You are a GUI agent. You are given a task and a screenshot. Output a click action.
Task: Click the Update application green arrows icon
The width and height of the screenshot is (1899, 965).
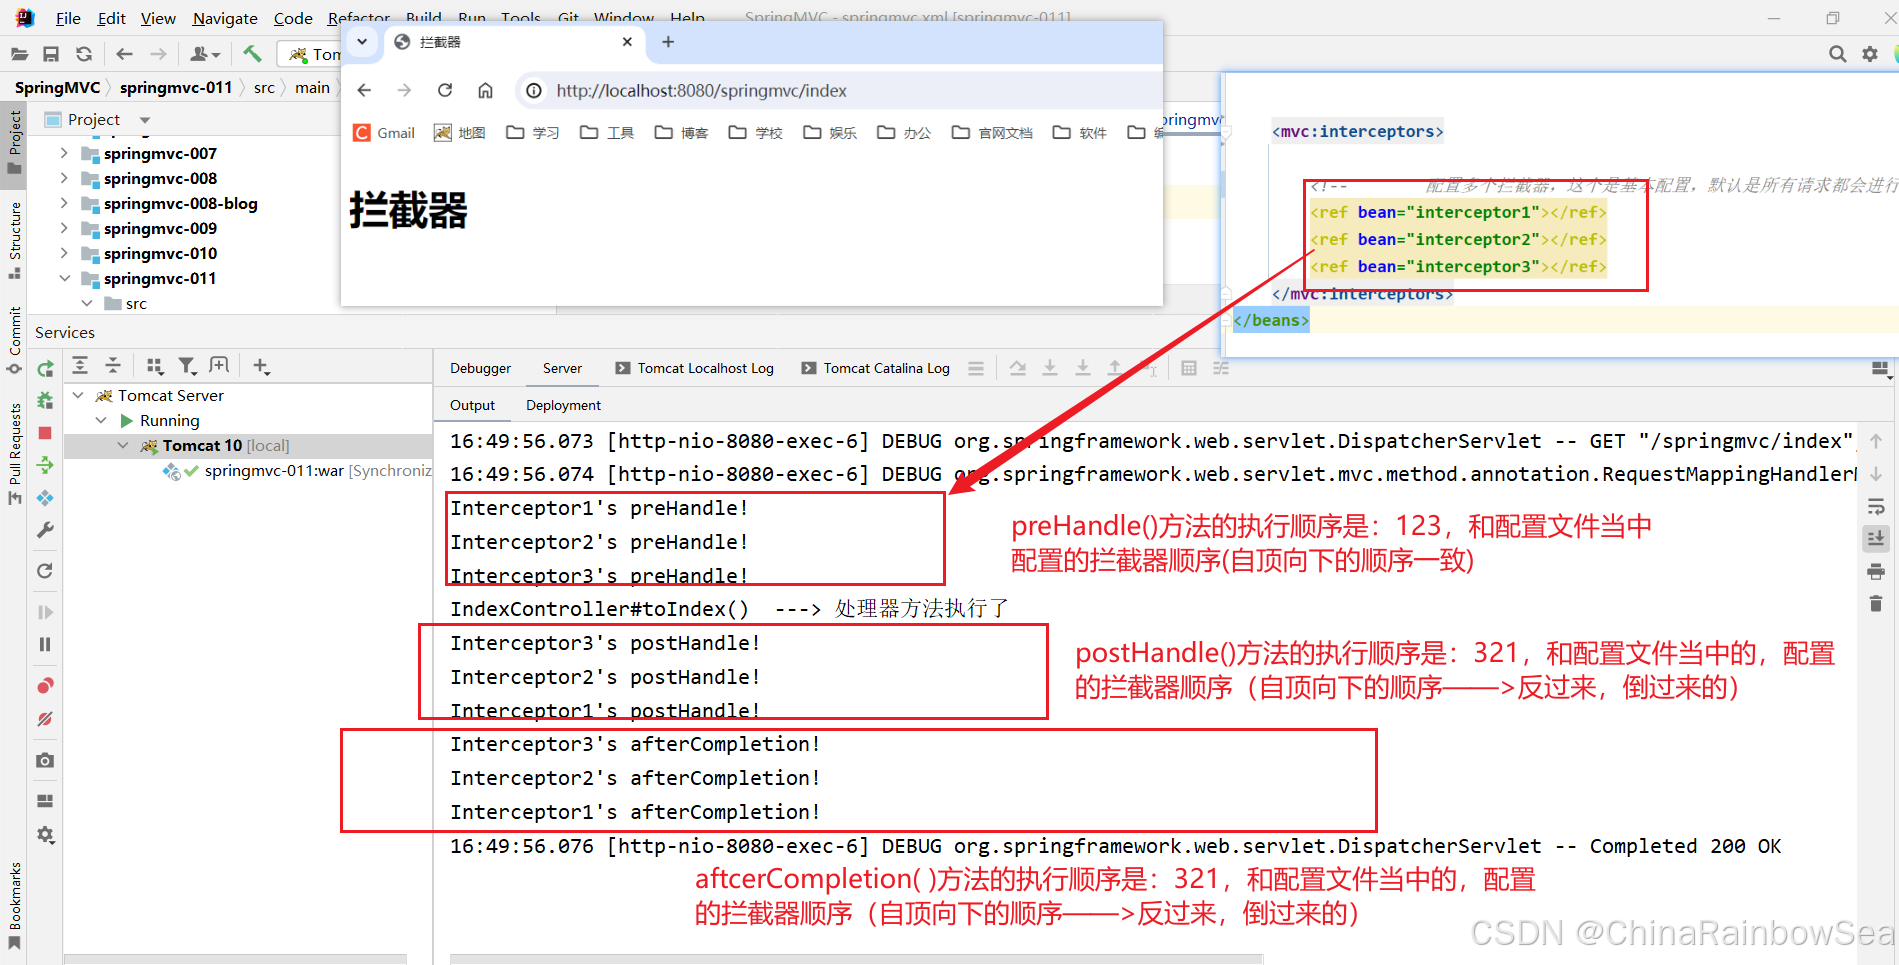click(45, 465)
